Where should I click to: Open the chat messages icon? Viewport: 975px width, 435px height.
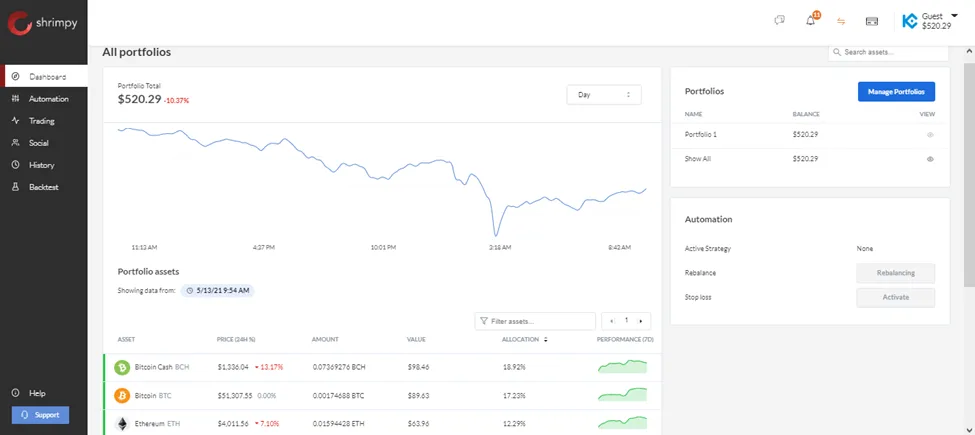click(x=779, y=21)
